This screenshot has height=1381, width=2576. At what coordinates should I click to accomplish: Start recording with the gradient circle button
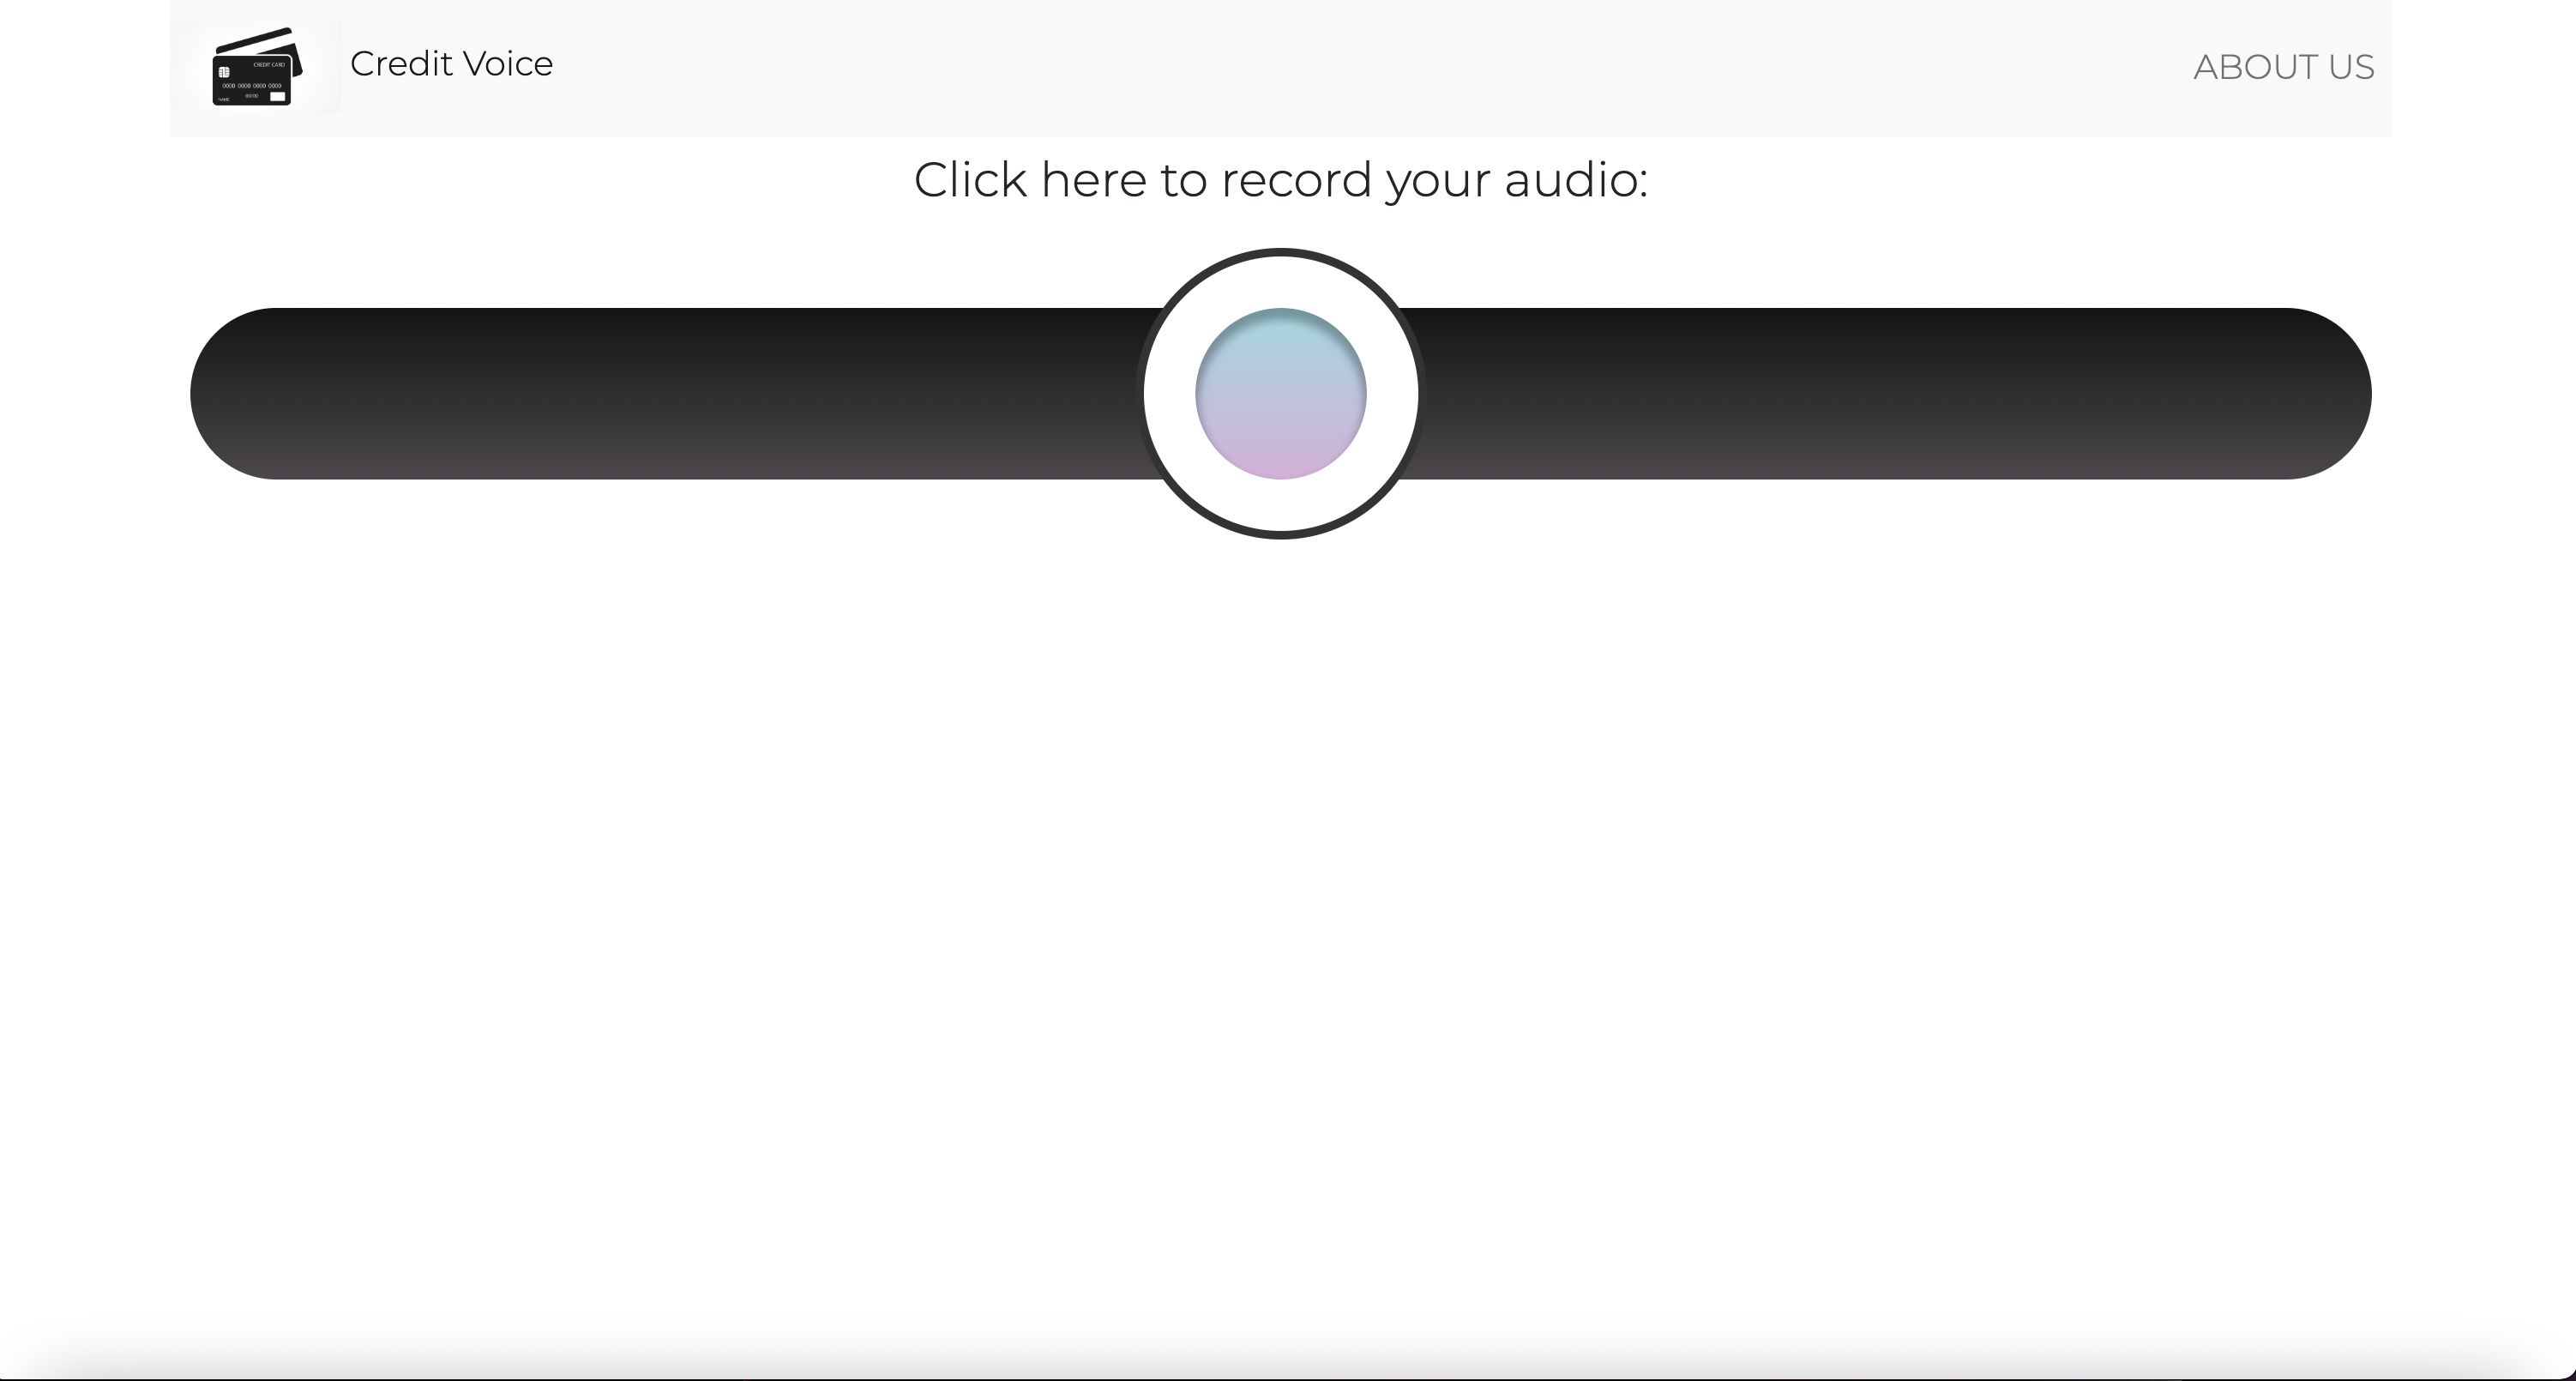(1281, 393)
